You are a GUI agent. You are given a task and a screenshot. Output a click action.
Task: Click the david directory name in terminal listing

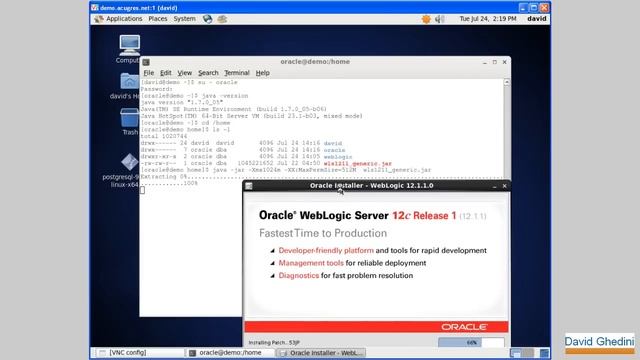(x=333, y=143)
